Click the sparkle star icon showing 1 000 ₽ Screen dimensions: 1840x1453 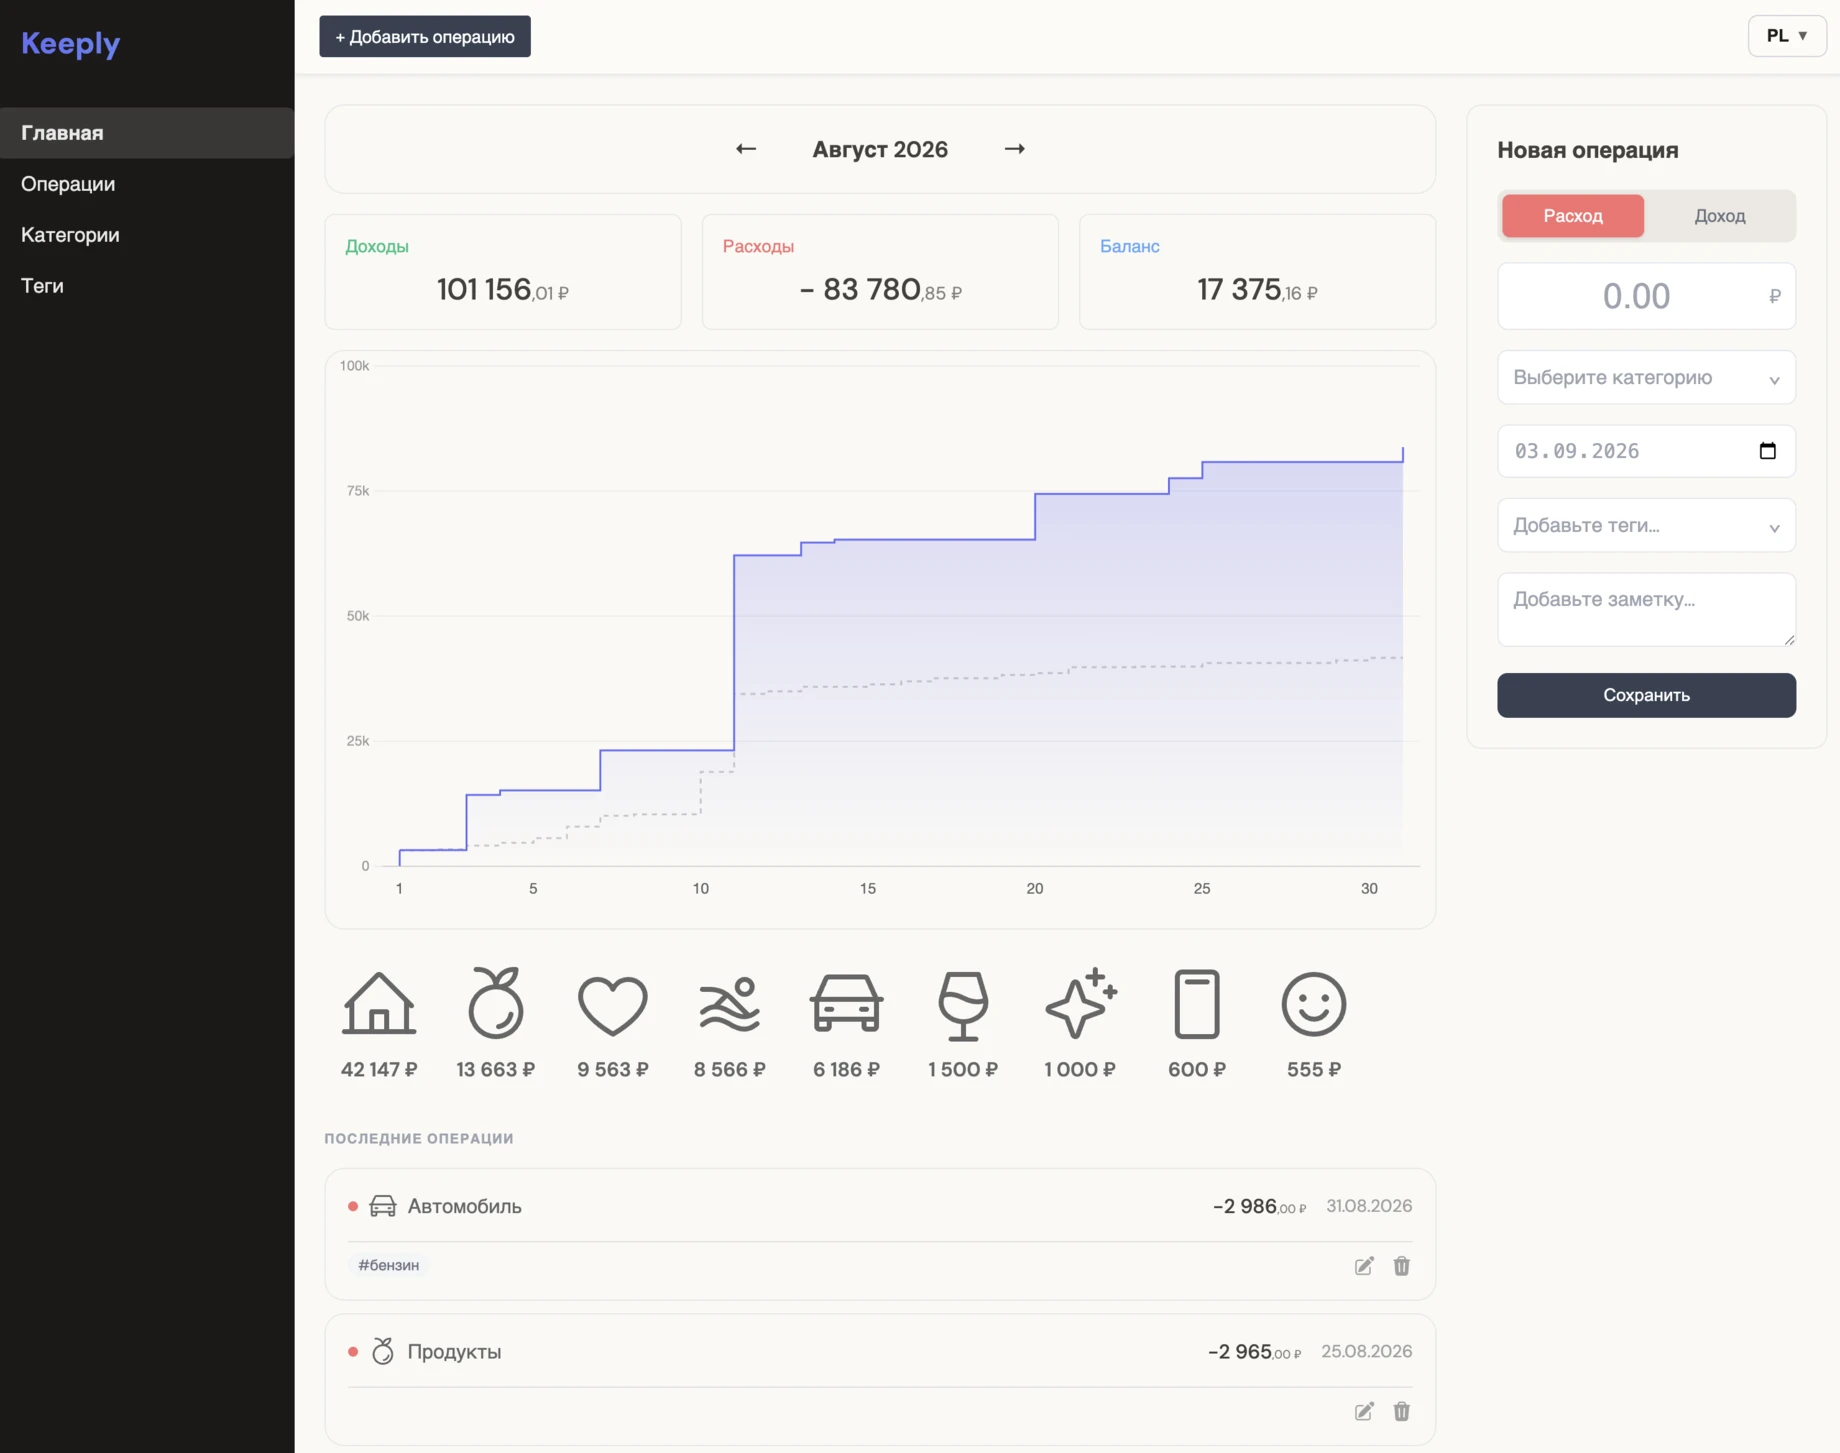click(1080, 1003)
